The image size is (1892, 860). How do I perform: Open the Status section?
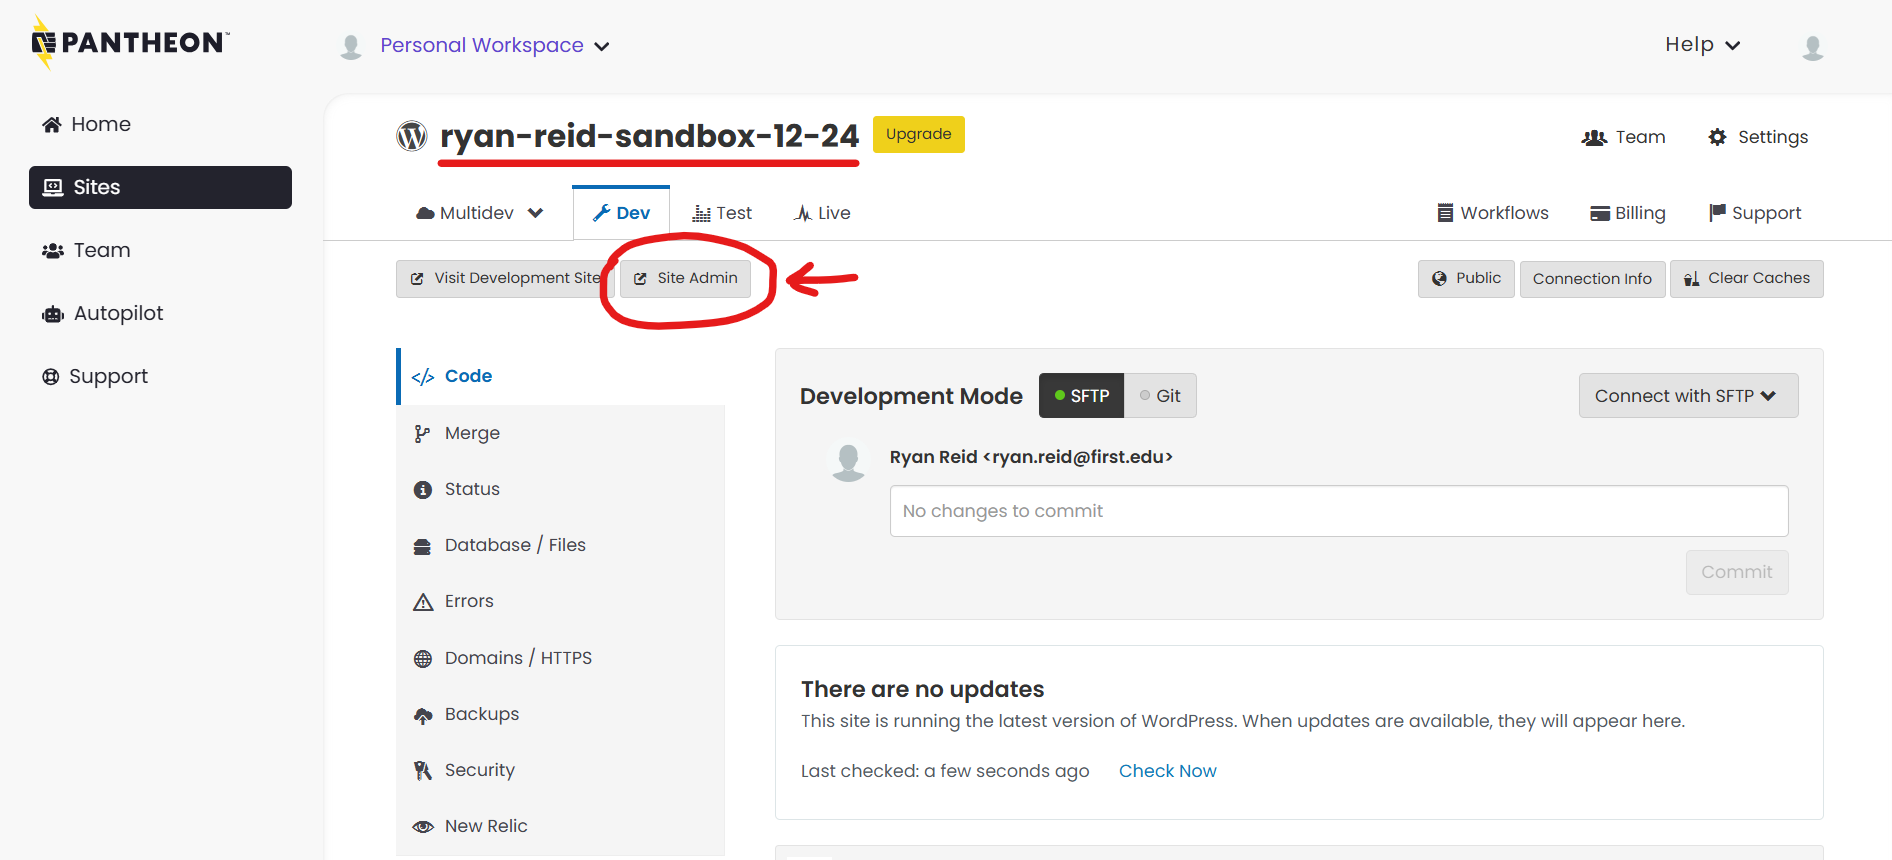point(561,489)
